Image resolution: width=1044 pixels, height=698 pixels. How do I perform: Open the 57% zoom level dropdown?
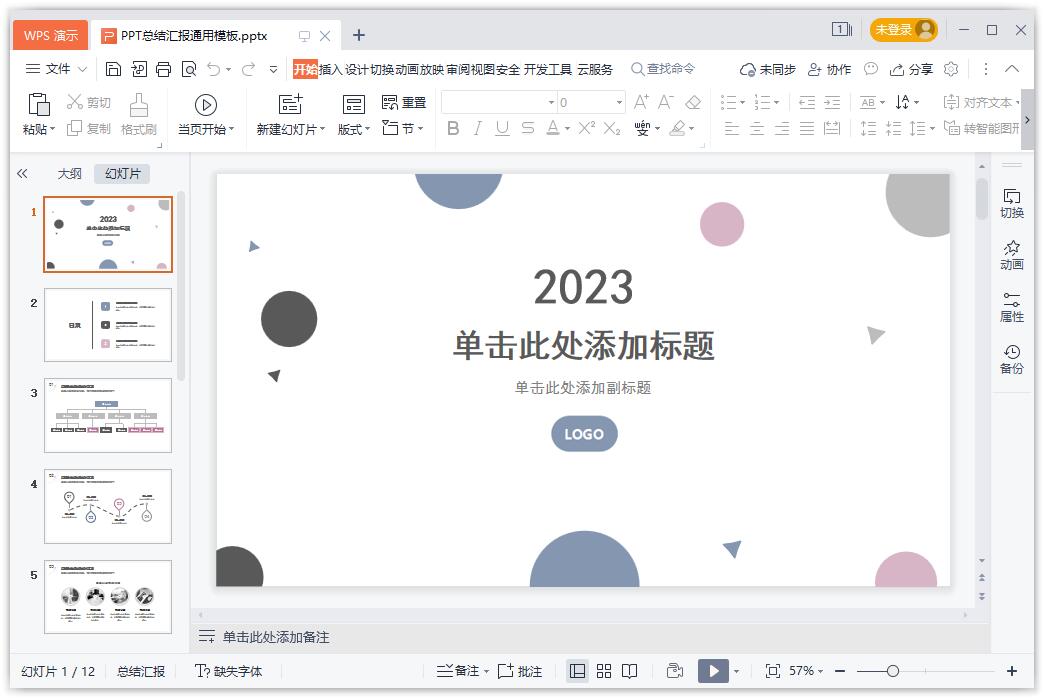coord(805,671)
